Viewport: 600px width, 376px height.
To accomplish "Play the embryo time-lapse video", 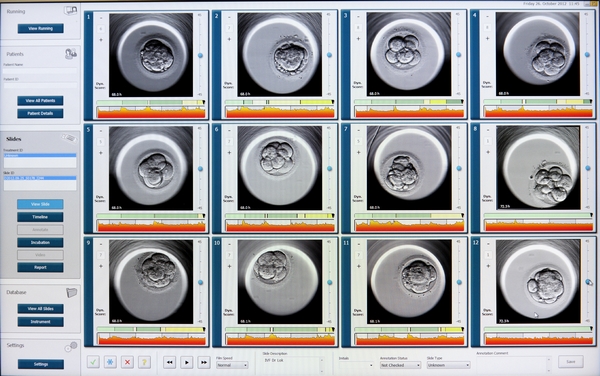I will point(187,362).
